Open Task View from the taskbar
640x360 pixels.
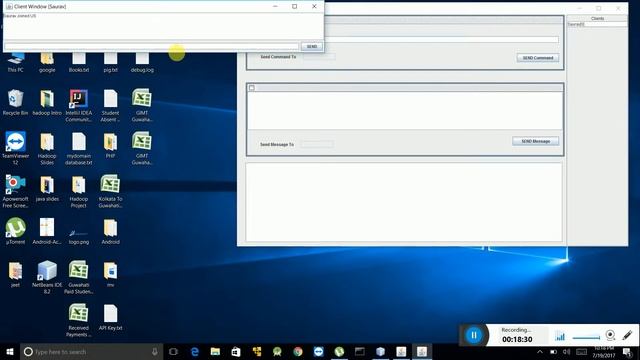pyautogui.click(x=173, y=351)
